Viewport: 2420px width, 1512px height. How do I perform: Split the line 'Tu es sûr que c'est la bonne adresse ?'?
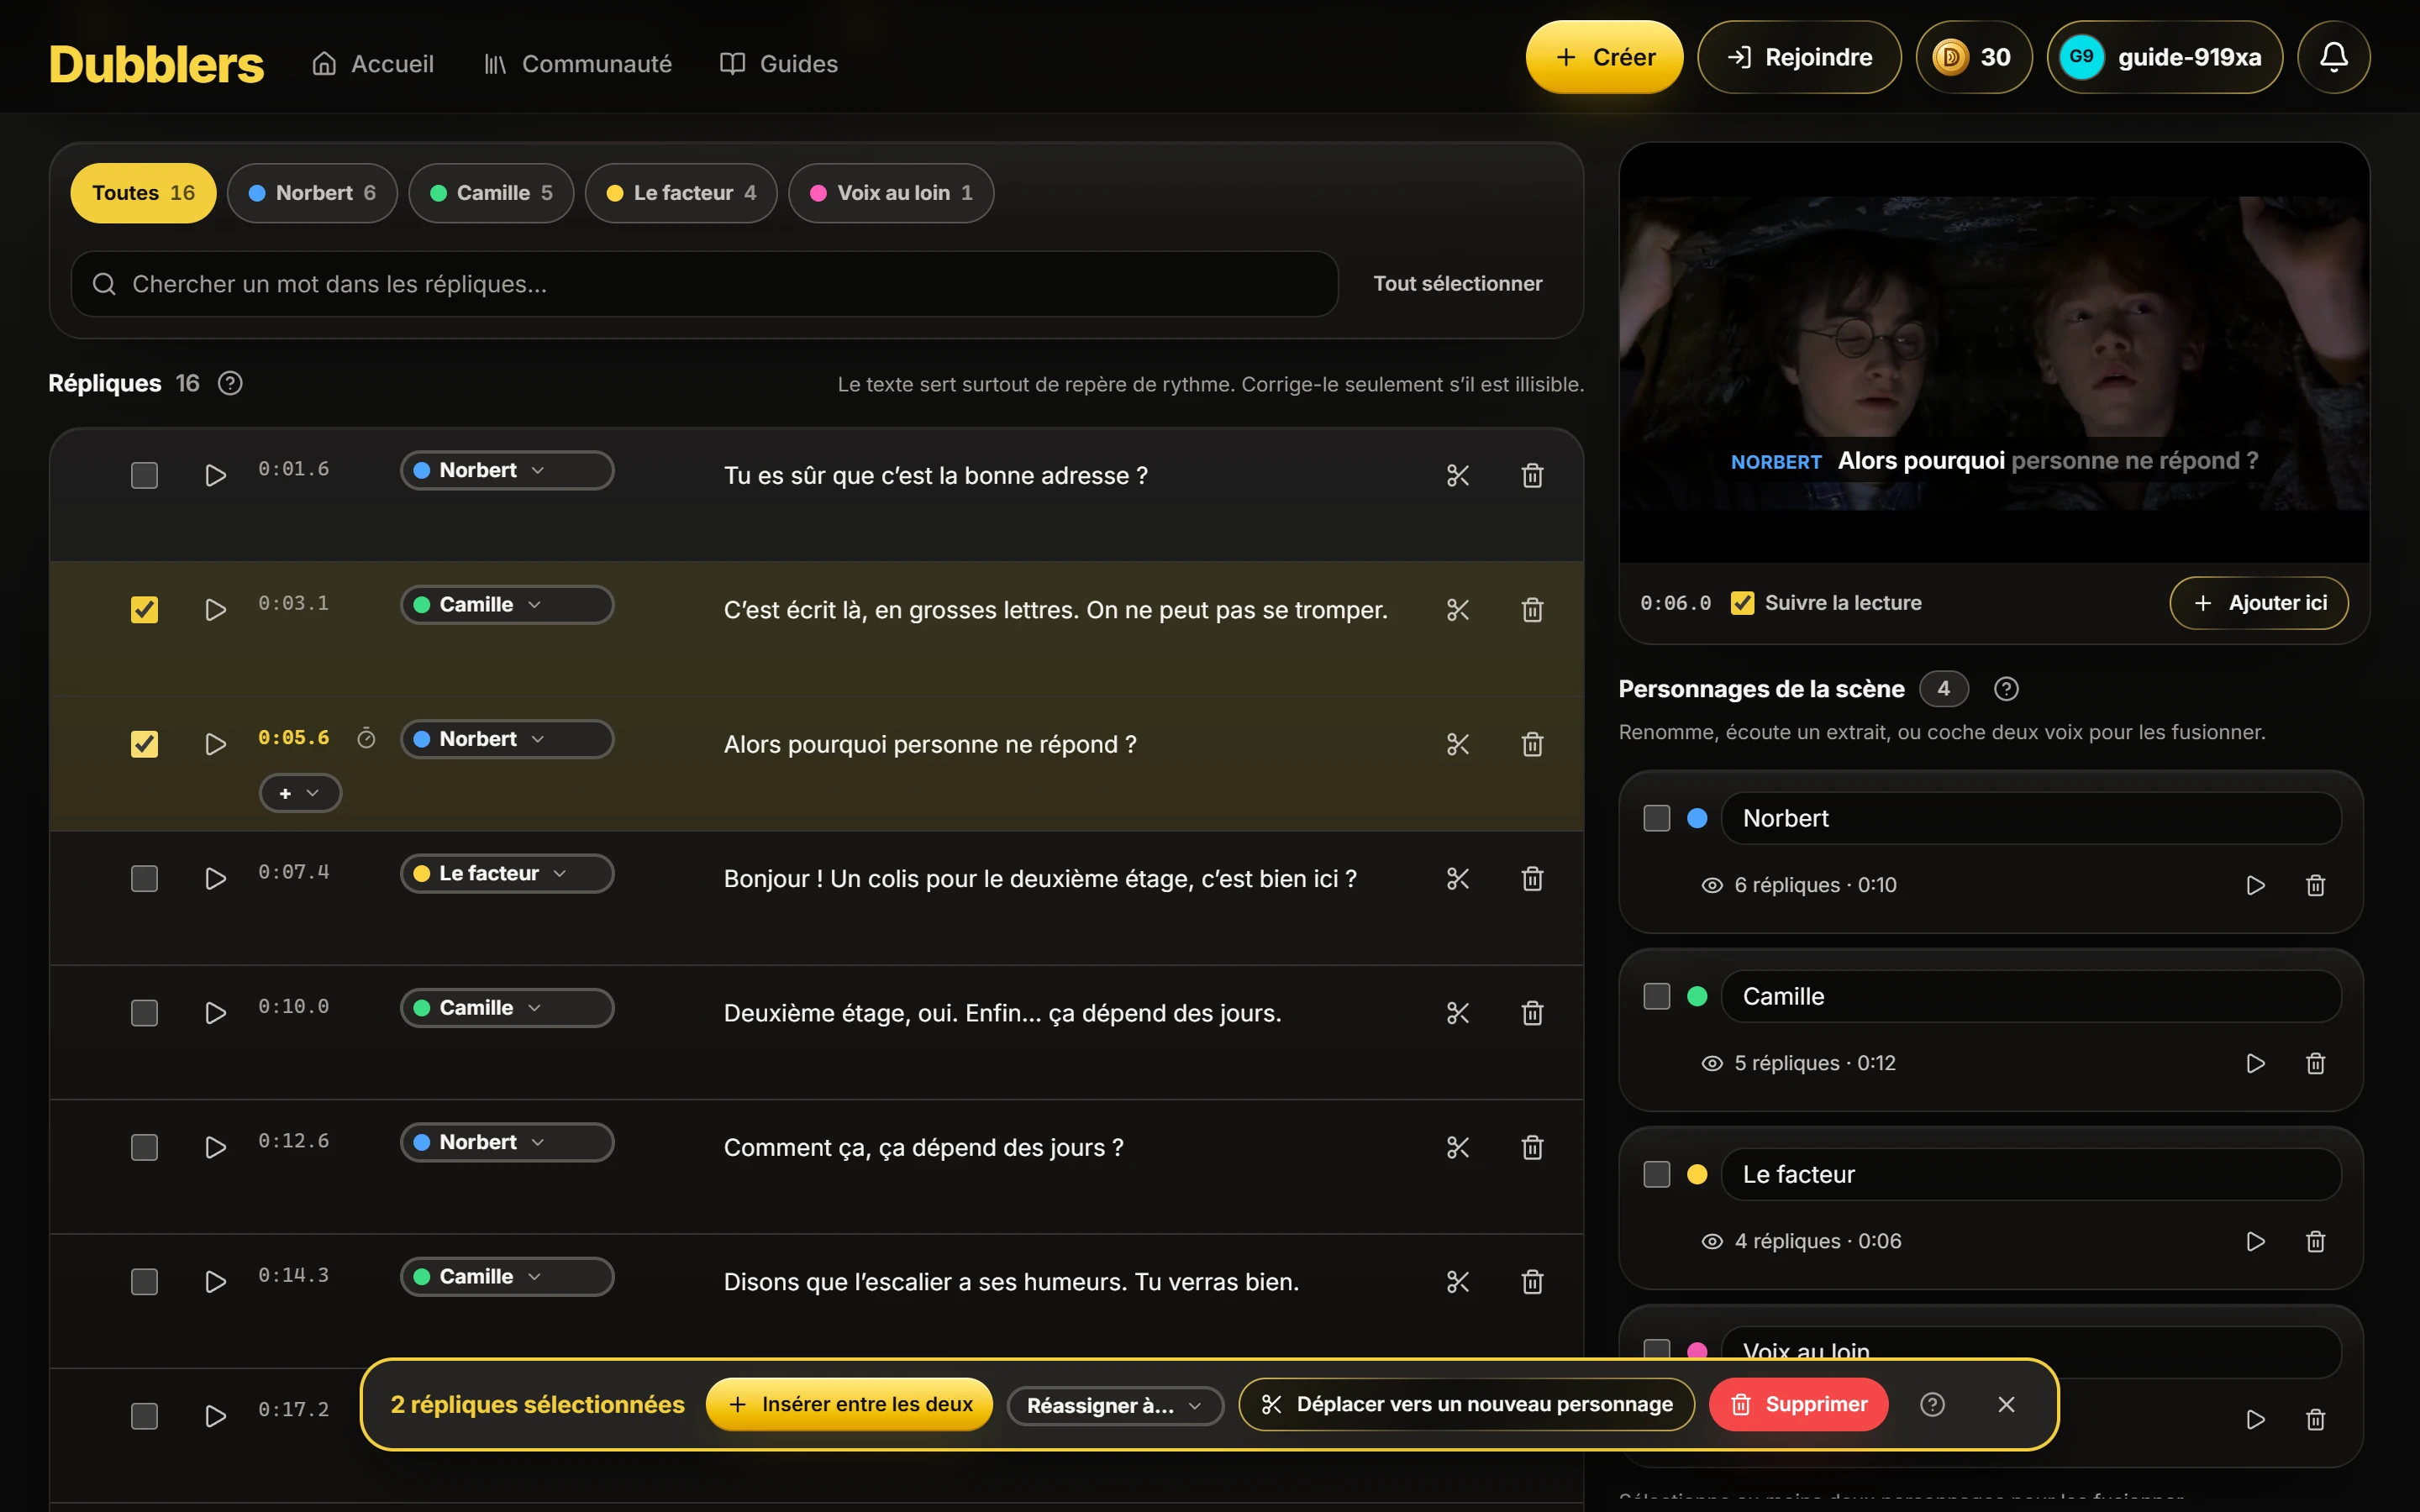1457,475
